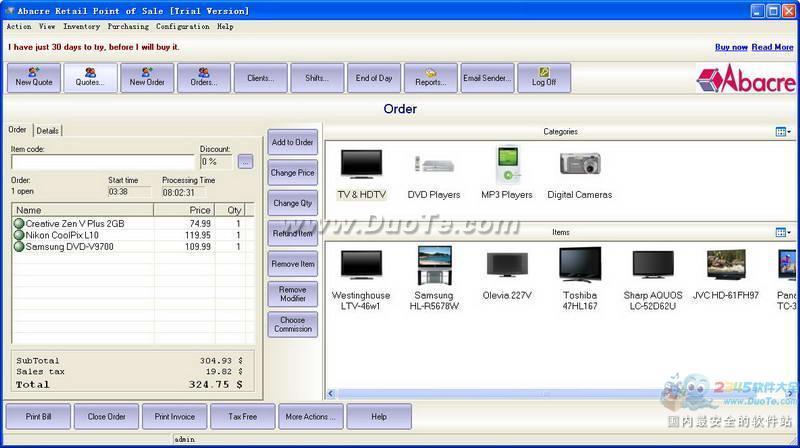Open the Inventory menu
This screenshot has width=800, height=448.
point(82,26)
